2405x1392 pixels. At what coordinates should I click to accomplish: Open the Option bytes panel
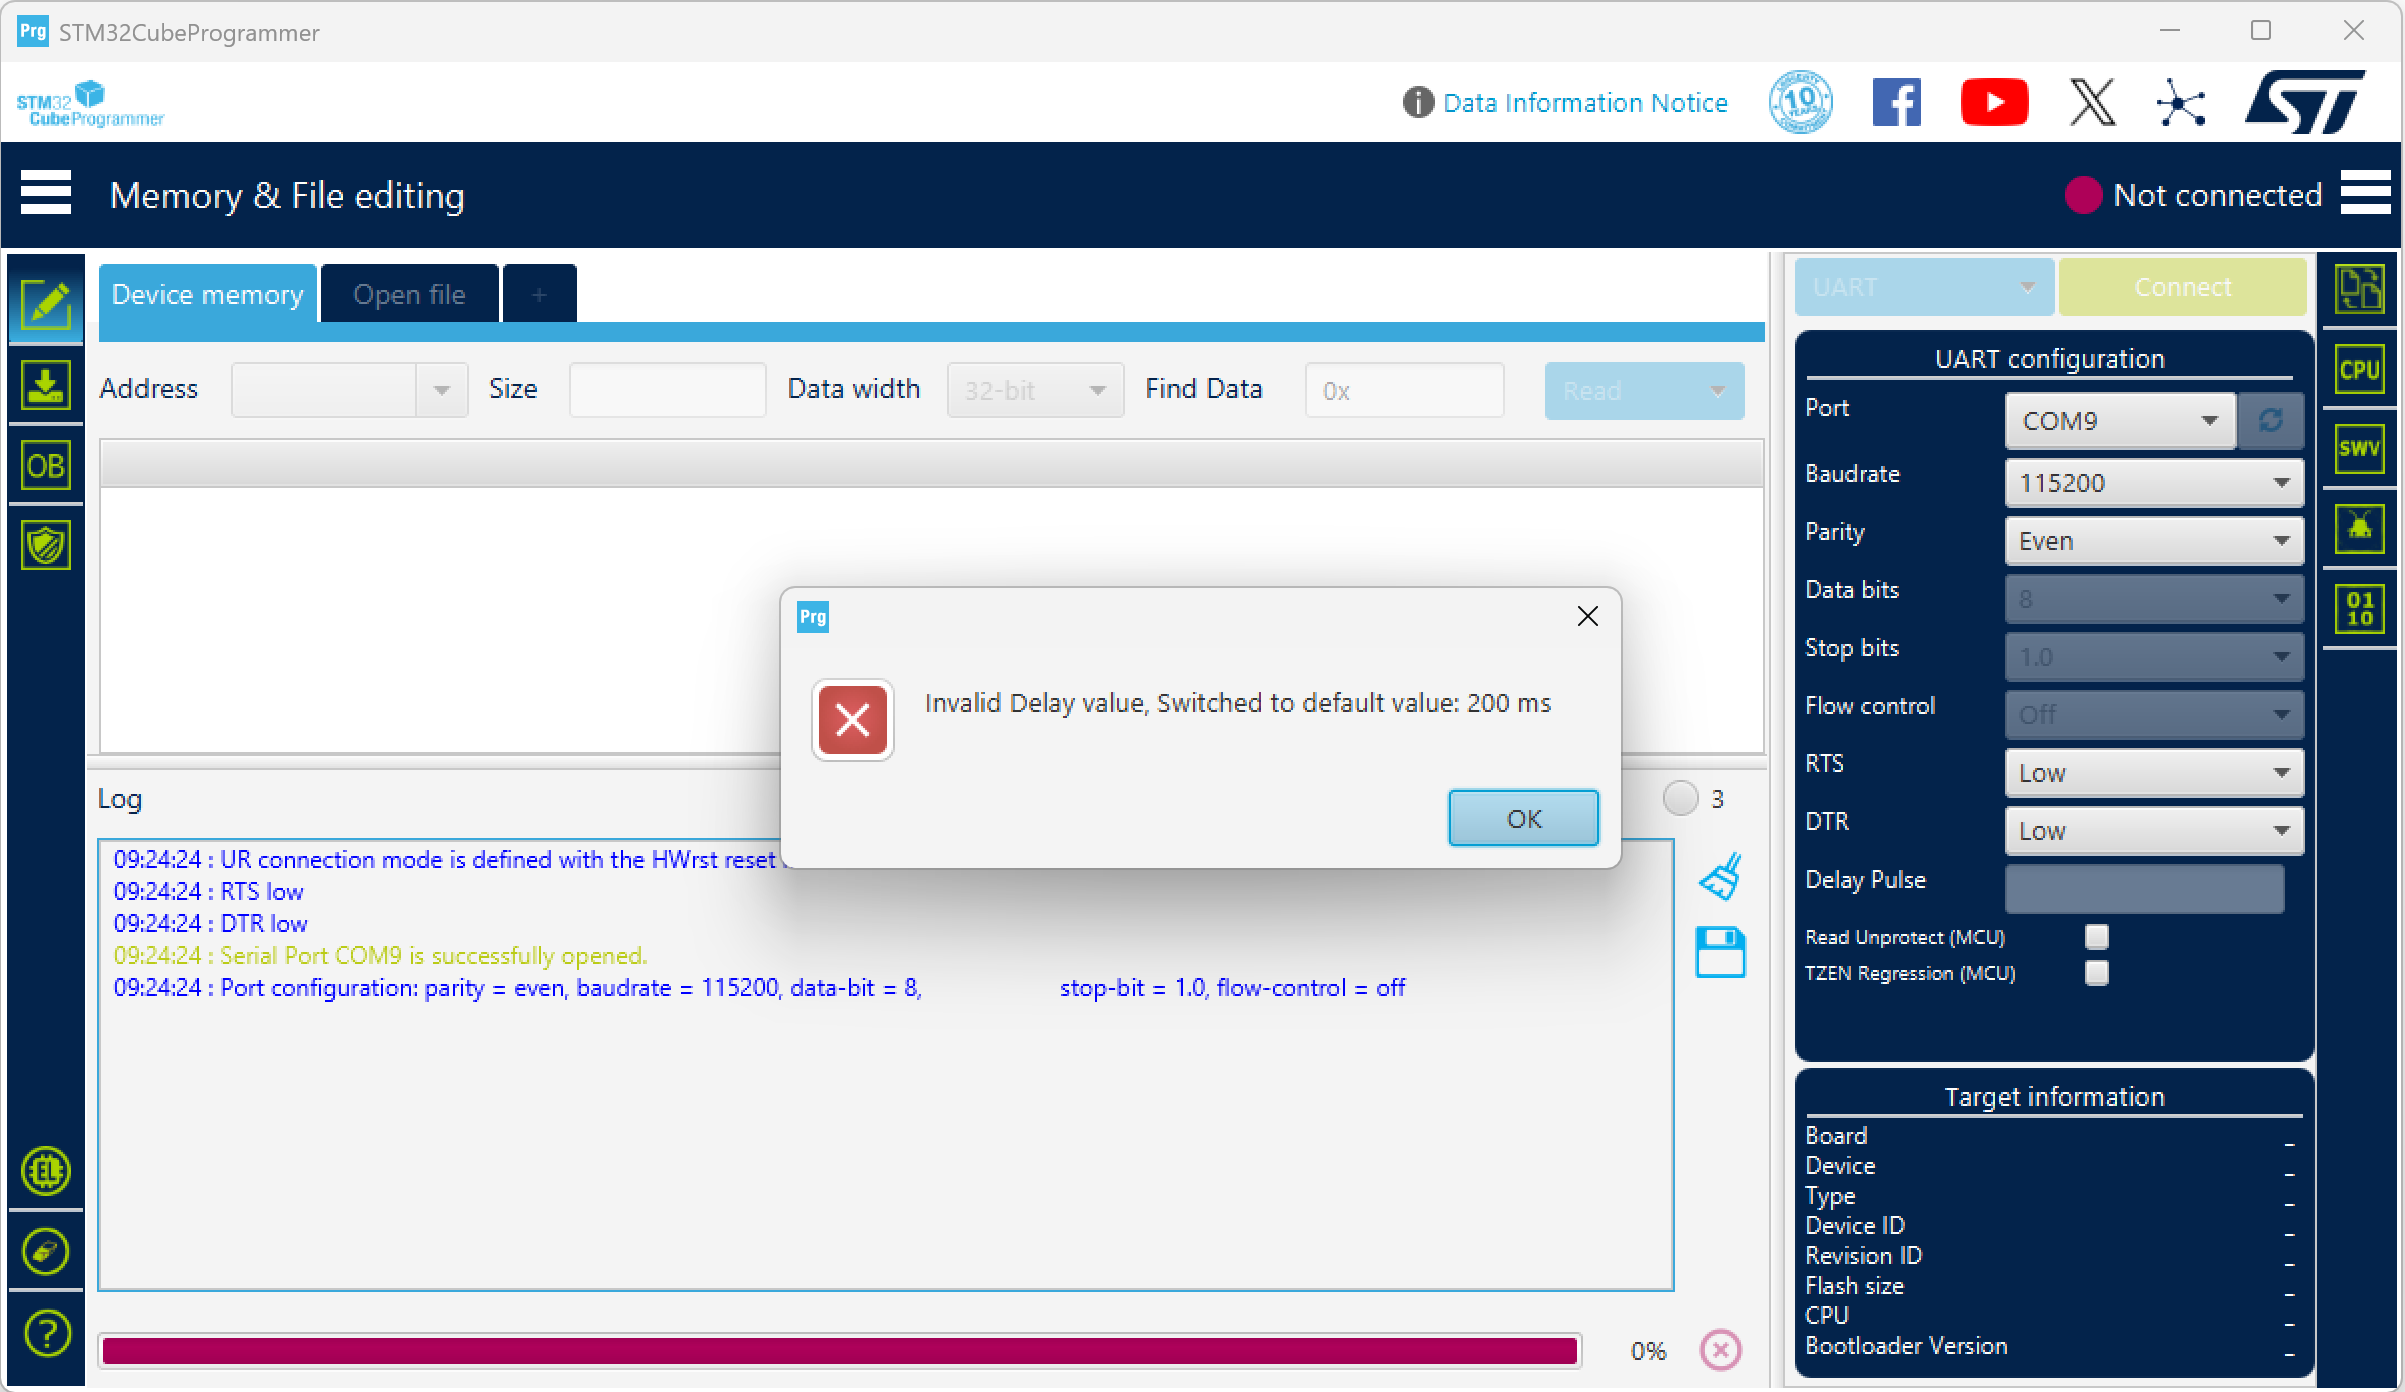(45, 465)
